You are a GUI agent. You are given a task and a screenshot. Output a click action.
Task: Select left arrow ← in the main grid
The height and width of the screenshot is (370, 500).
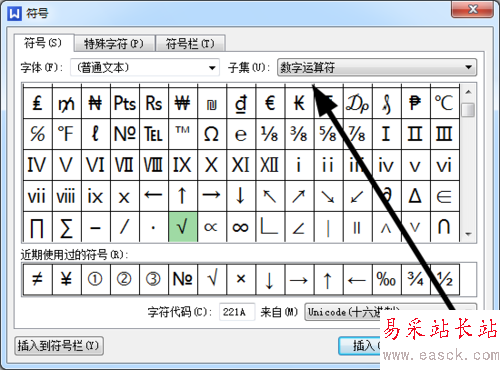coord(154,196)
